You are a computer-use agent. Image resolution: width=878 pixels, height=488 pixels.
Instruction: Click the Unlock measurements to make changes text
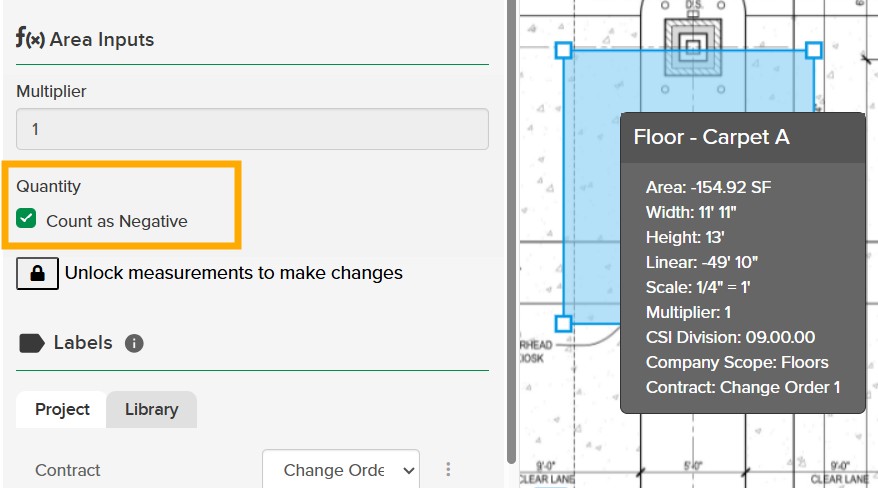pos(233,273)
